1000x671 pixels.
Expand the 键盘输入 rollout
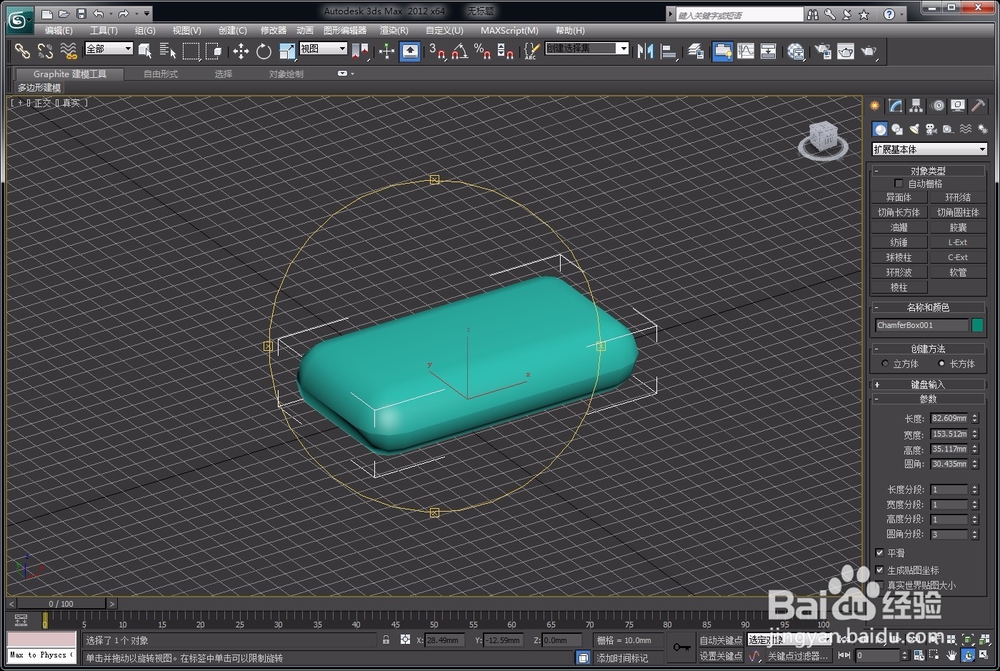click(x=928, y=385)
